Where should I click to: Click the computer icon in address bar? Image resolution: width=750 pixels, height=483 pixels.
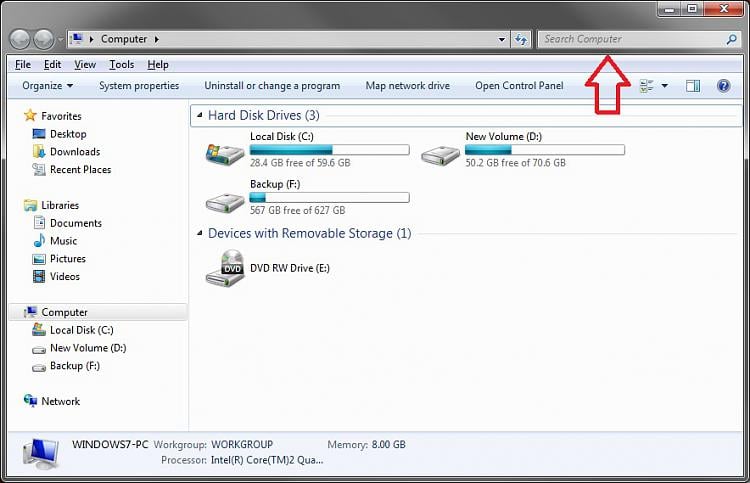coord(77,39)
